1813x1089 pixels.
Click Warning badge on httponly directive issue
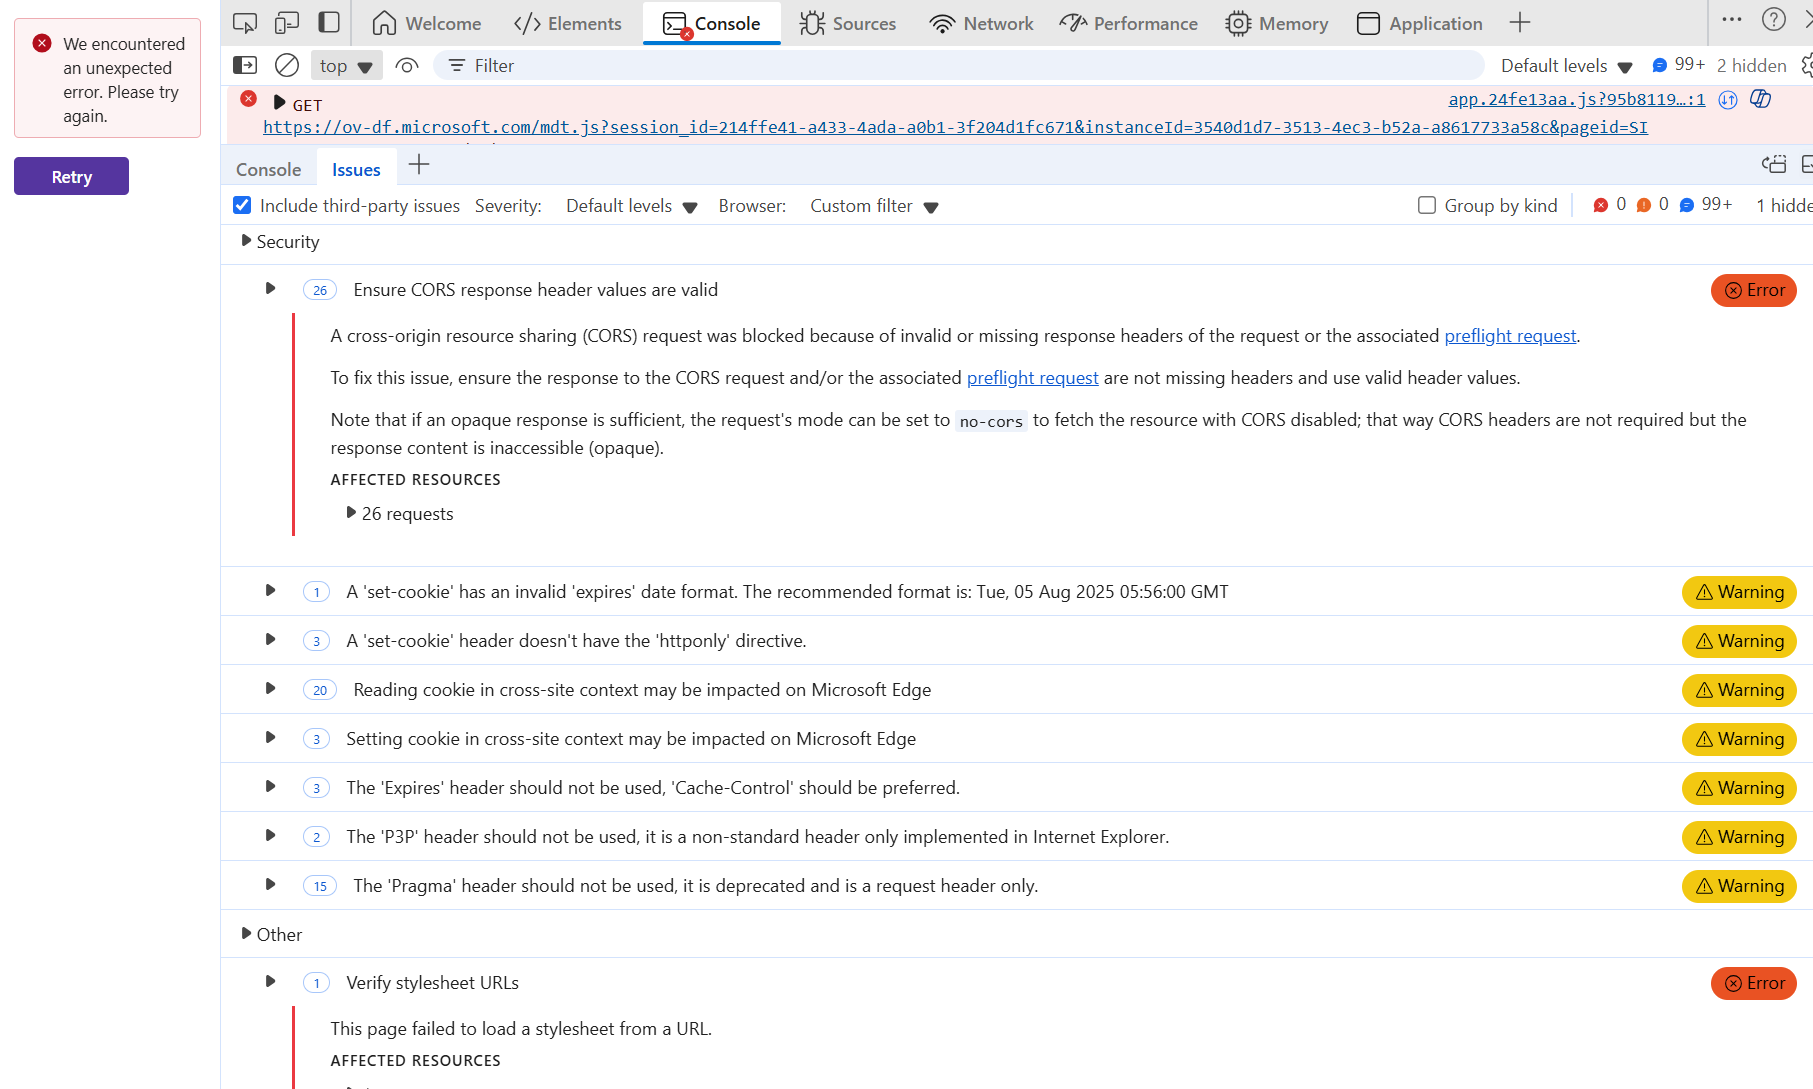(x=1739, y=641)
